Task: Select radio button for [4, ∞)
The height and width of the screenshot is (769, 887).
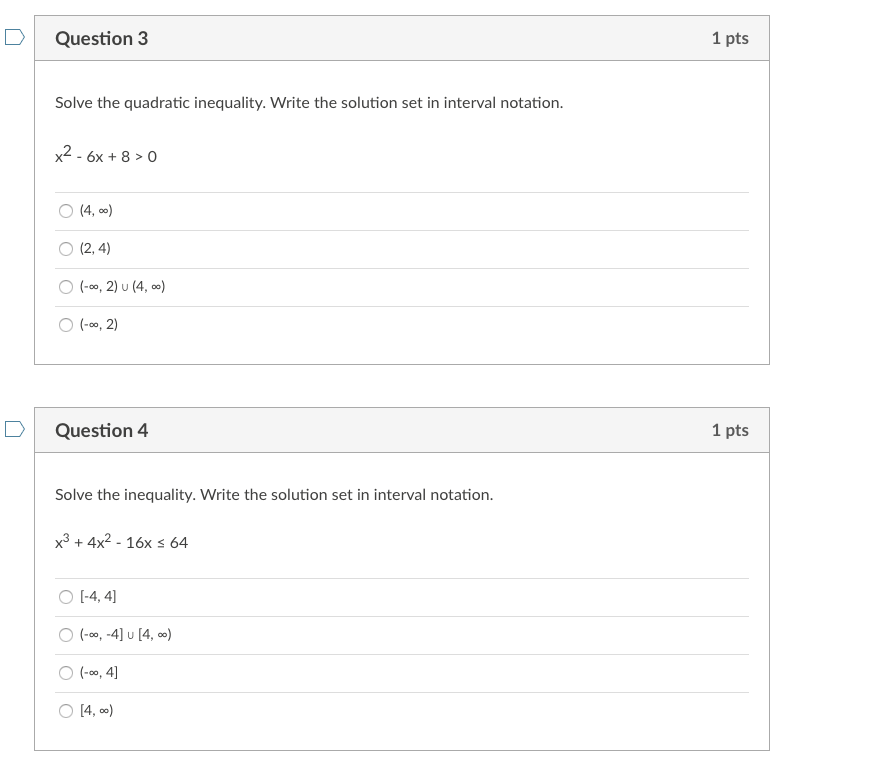Action: [x=66, y=711]
